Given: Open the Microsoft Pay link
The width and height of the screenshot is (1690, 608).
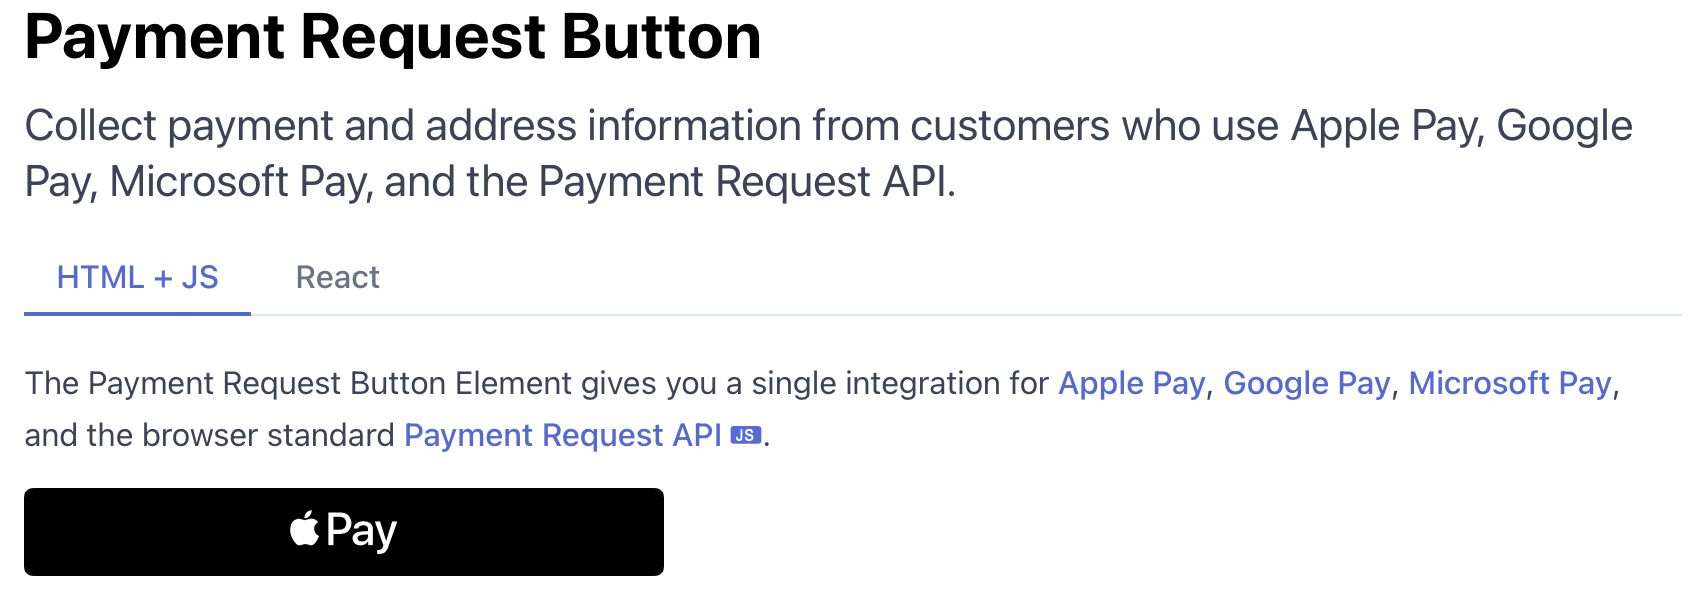Looking at the screenshot, I should click(1509, 383).
